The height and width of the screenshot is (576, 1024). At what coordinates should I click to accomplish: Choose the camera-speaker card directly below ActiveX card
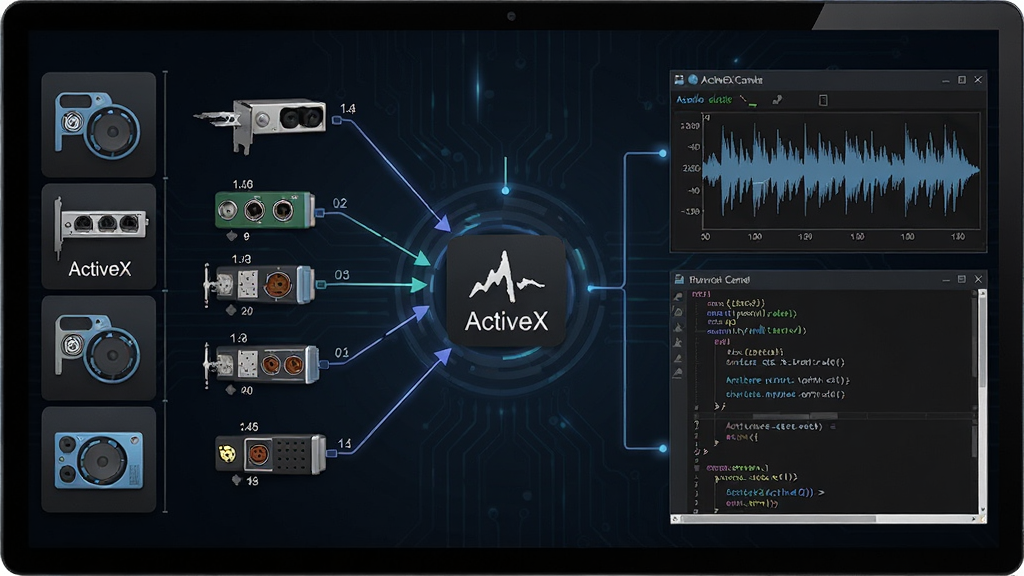[99, 347]
